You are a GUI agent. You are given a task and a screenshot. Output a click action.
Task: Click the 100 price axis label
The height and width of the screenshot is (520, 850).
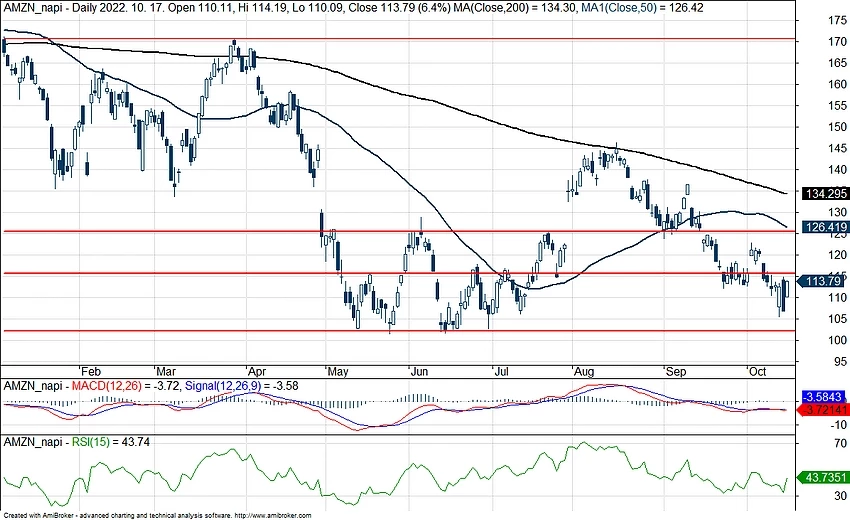[838, 340]
